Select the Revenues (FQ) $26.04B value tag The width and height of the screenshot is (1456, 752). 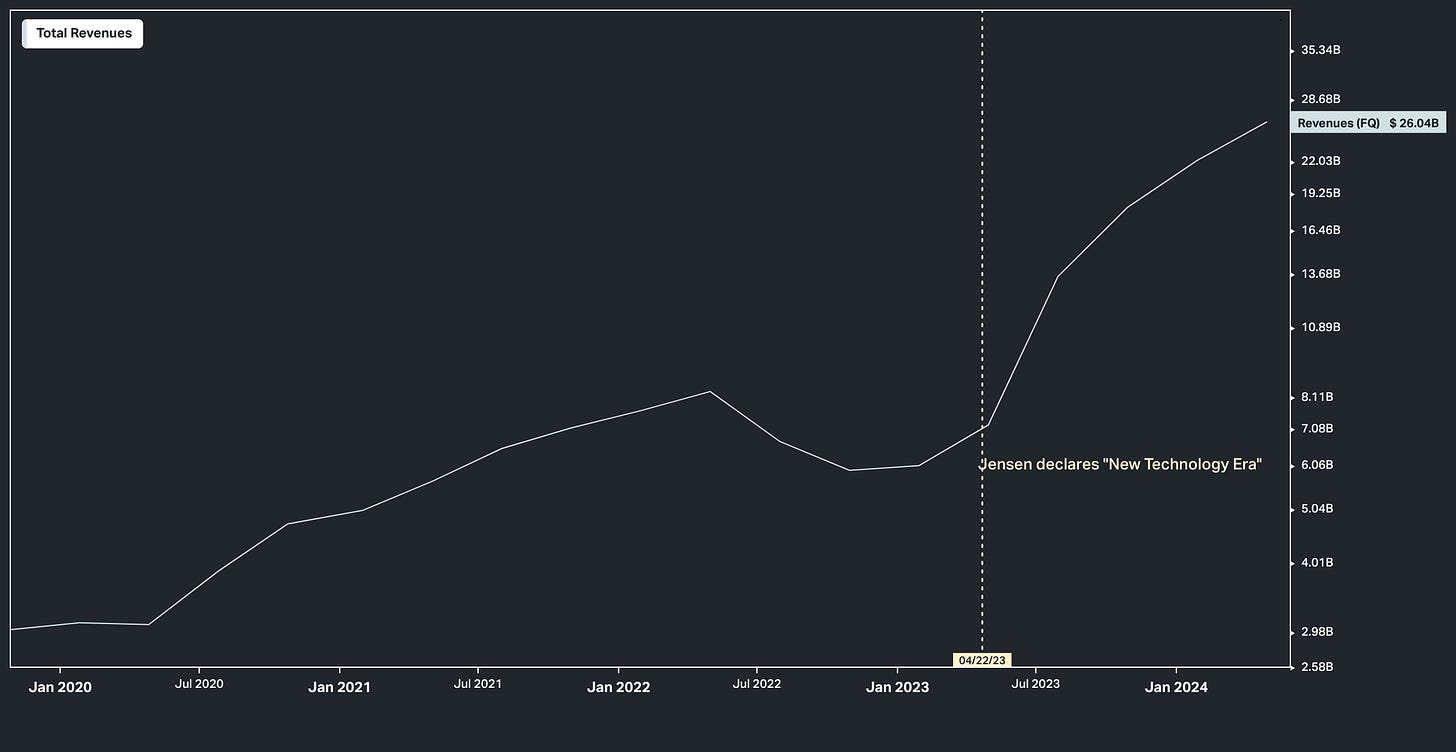1368,123
